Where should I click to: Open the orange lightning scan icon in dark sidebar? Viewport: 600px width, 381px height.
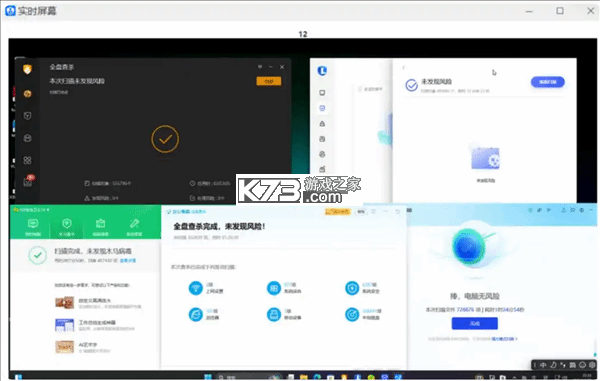click(27, 94)
